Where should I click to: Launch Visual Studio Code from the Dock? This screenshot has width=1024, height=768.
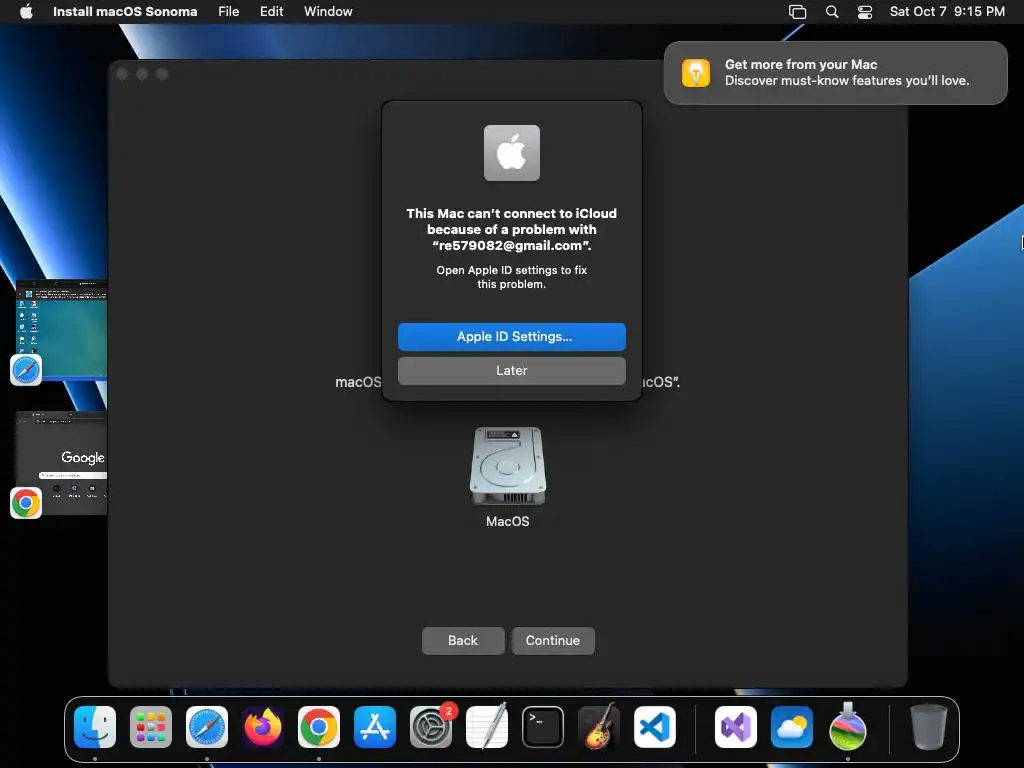point(655,727)
